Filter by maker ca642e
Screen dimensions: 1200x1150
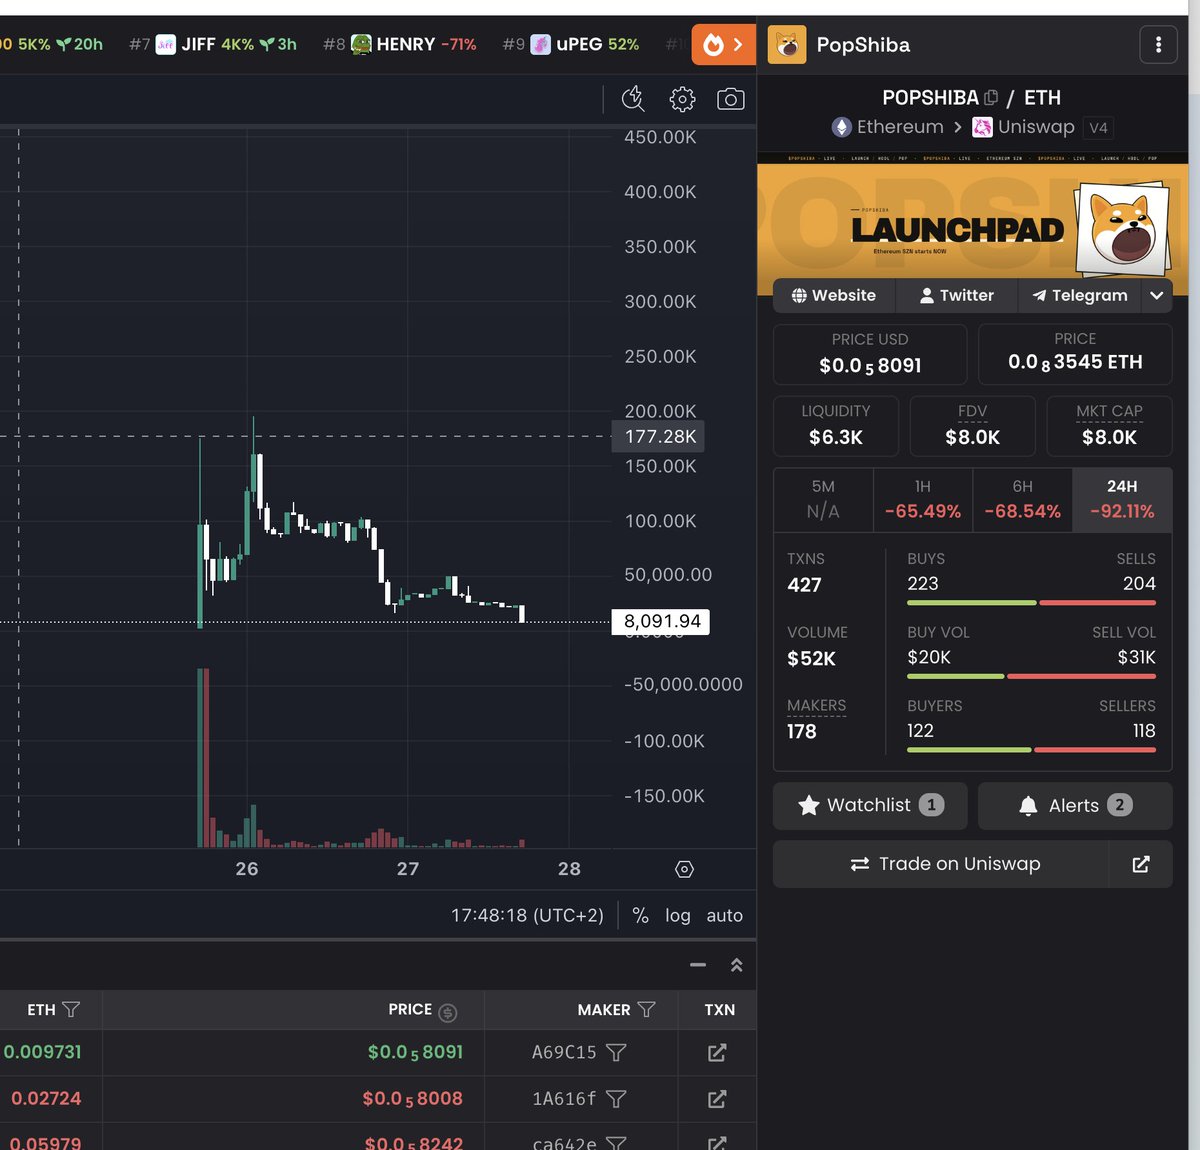[616, 1142]
